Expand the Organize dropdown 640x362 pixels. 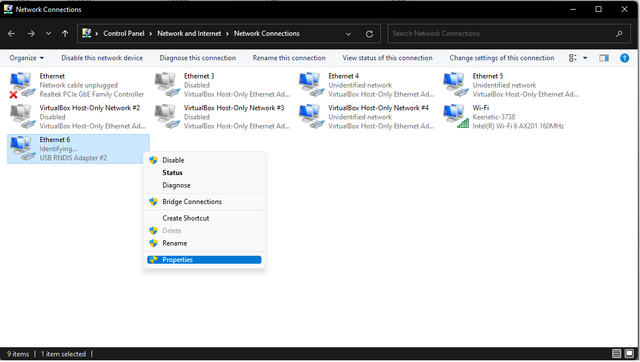pos(27,58)
